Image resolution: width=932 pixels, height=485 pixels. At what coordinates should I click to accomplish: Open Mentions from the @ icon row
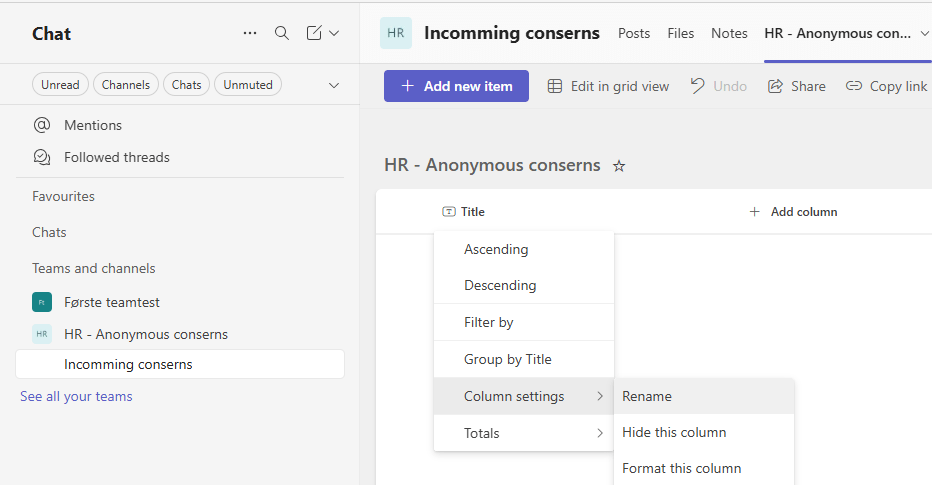pyautogui.click(x=92, y=125)
